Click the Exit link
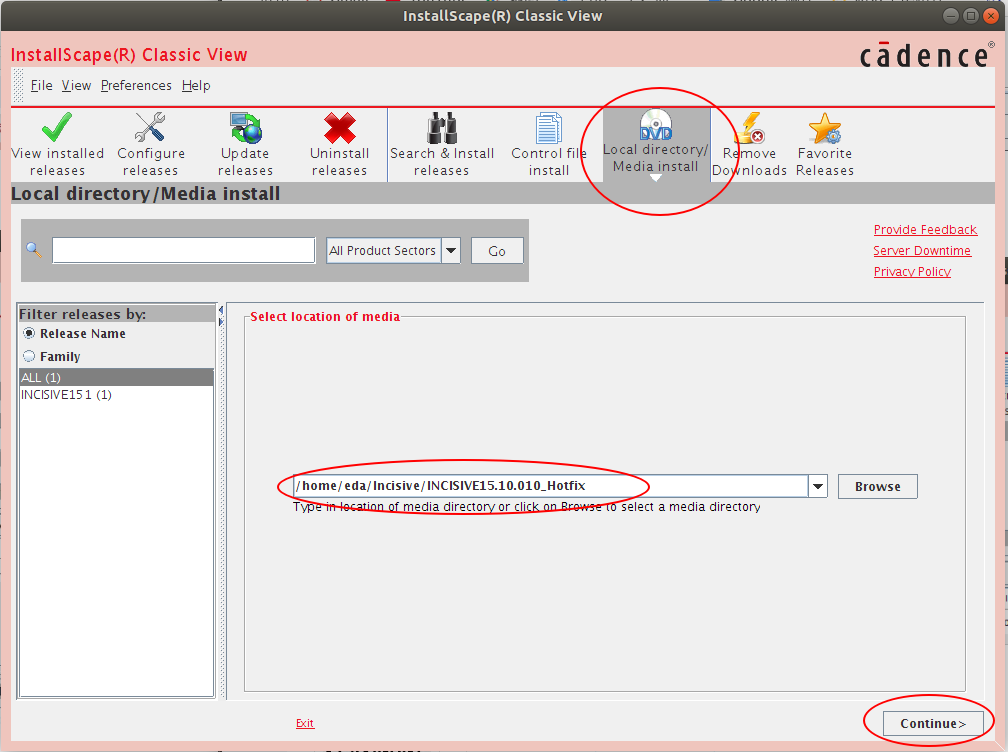 305,723
